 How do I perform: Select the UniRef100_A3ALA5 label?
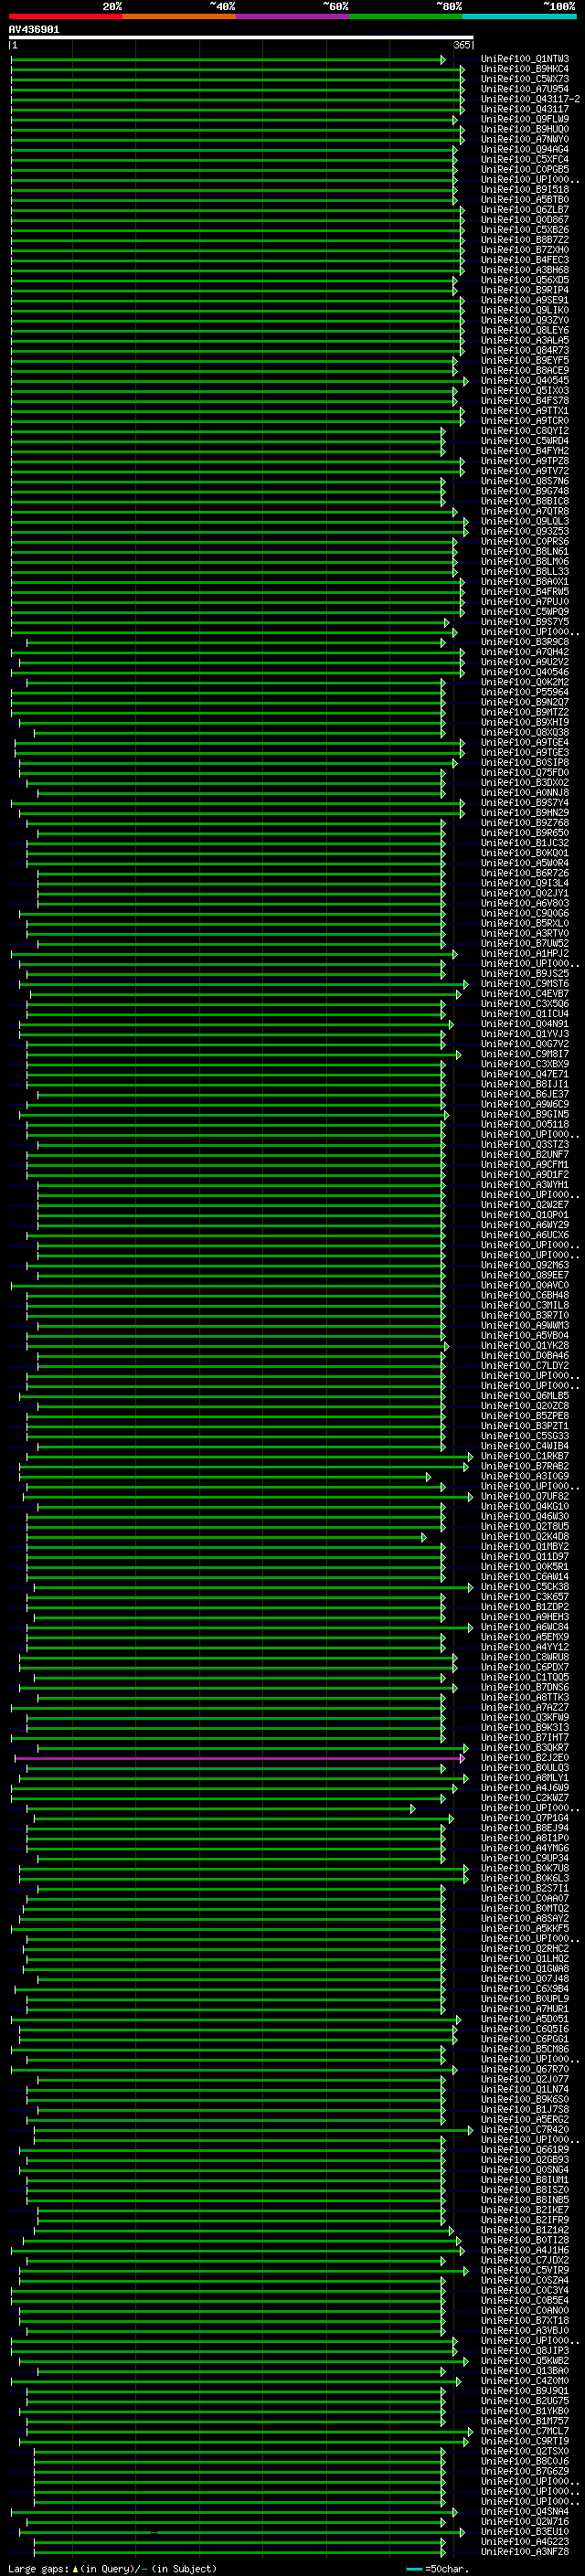pos(525,340)
